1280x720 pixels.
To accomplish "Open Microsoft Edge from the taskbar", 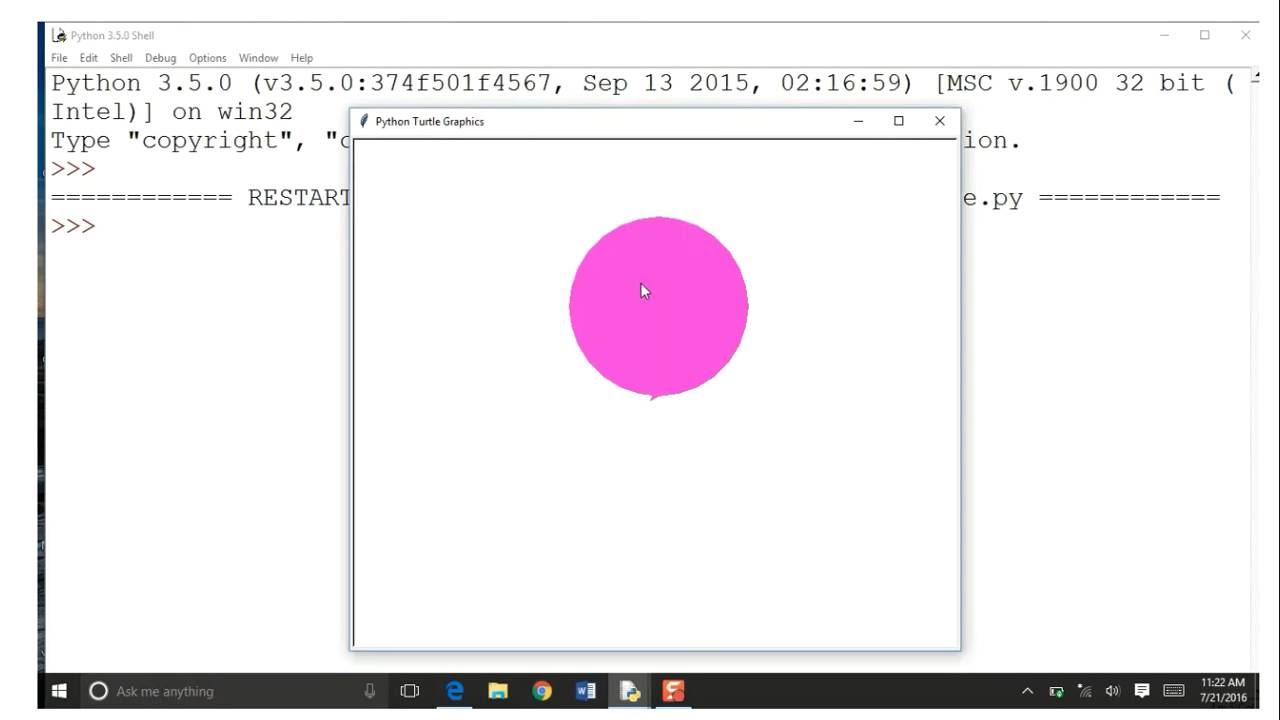I will tap(454, 691).
